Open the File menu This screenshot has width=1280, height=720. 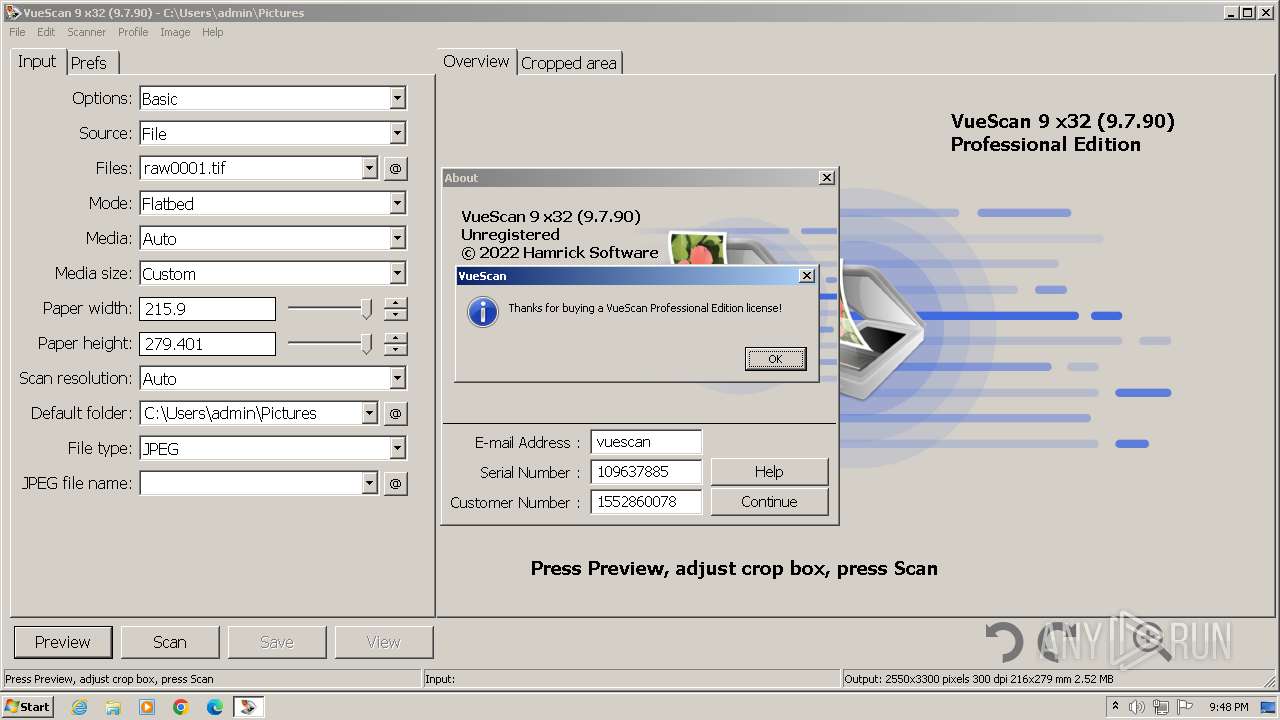[x=17, y=32]
